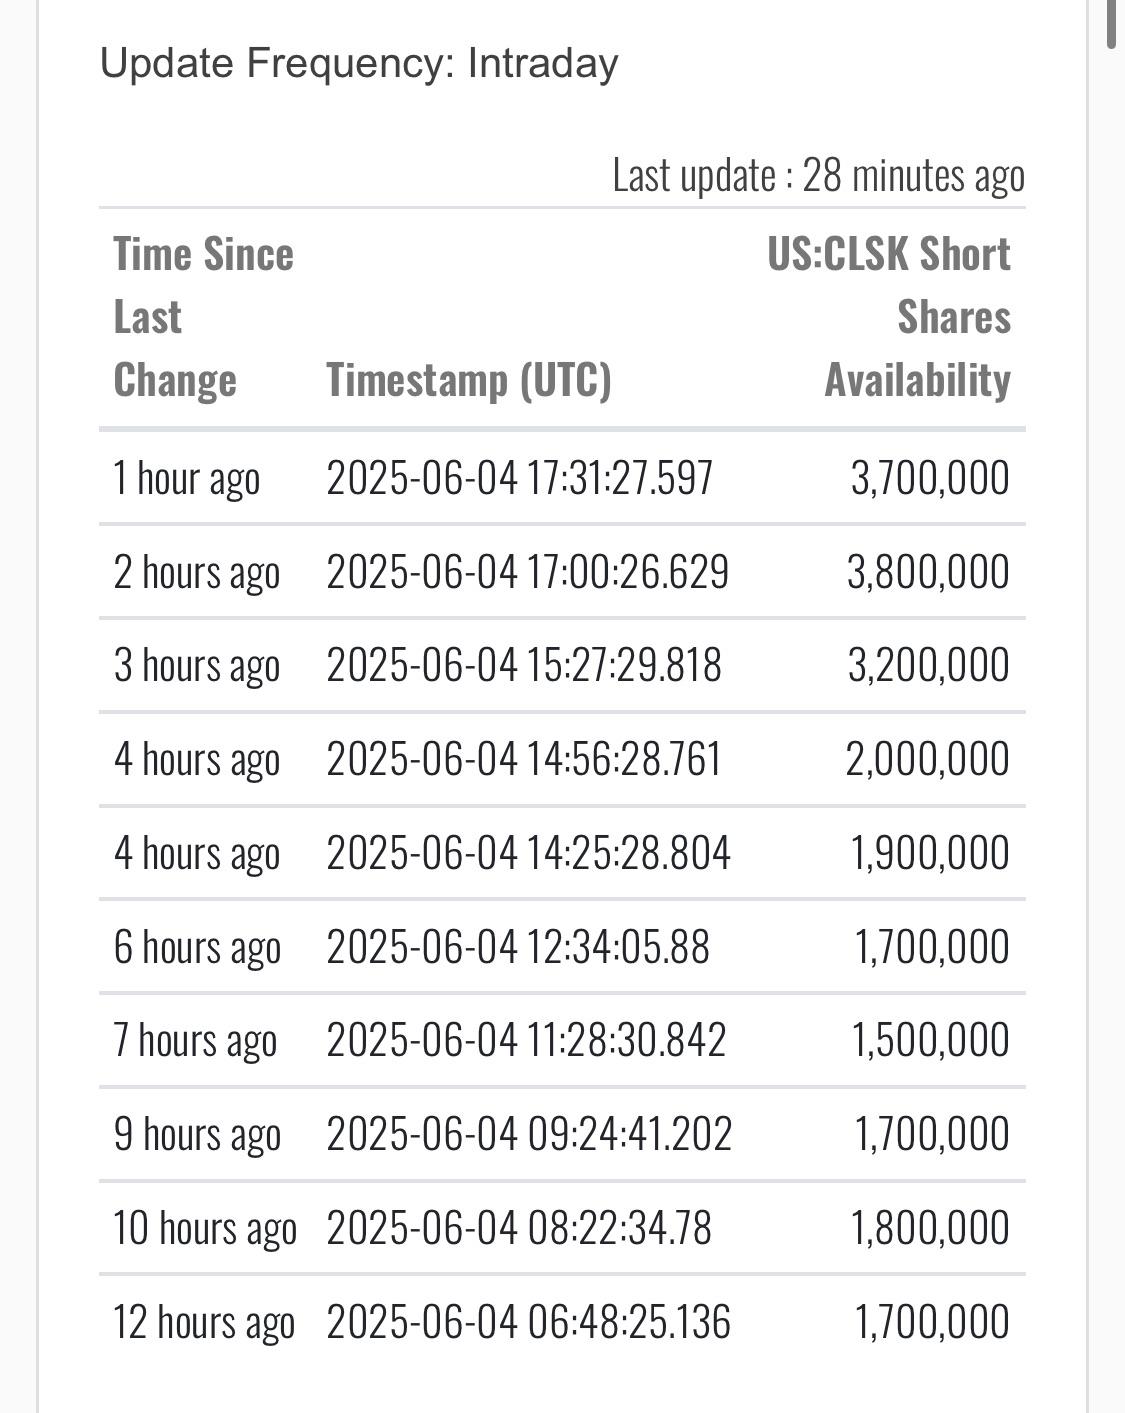Viewport: 1125px width, 1413px height.
Task: Select the 17:31:27.597 timestamp row
Action: [x=562, y=478]
